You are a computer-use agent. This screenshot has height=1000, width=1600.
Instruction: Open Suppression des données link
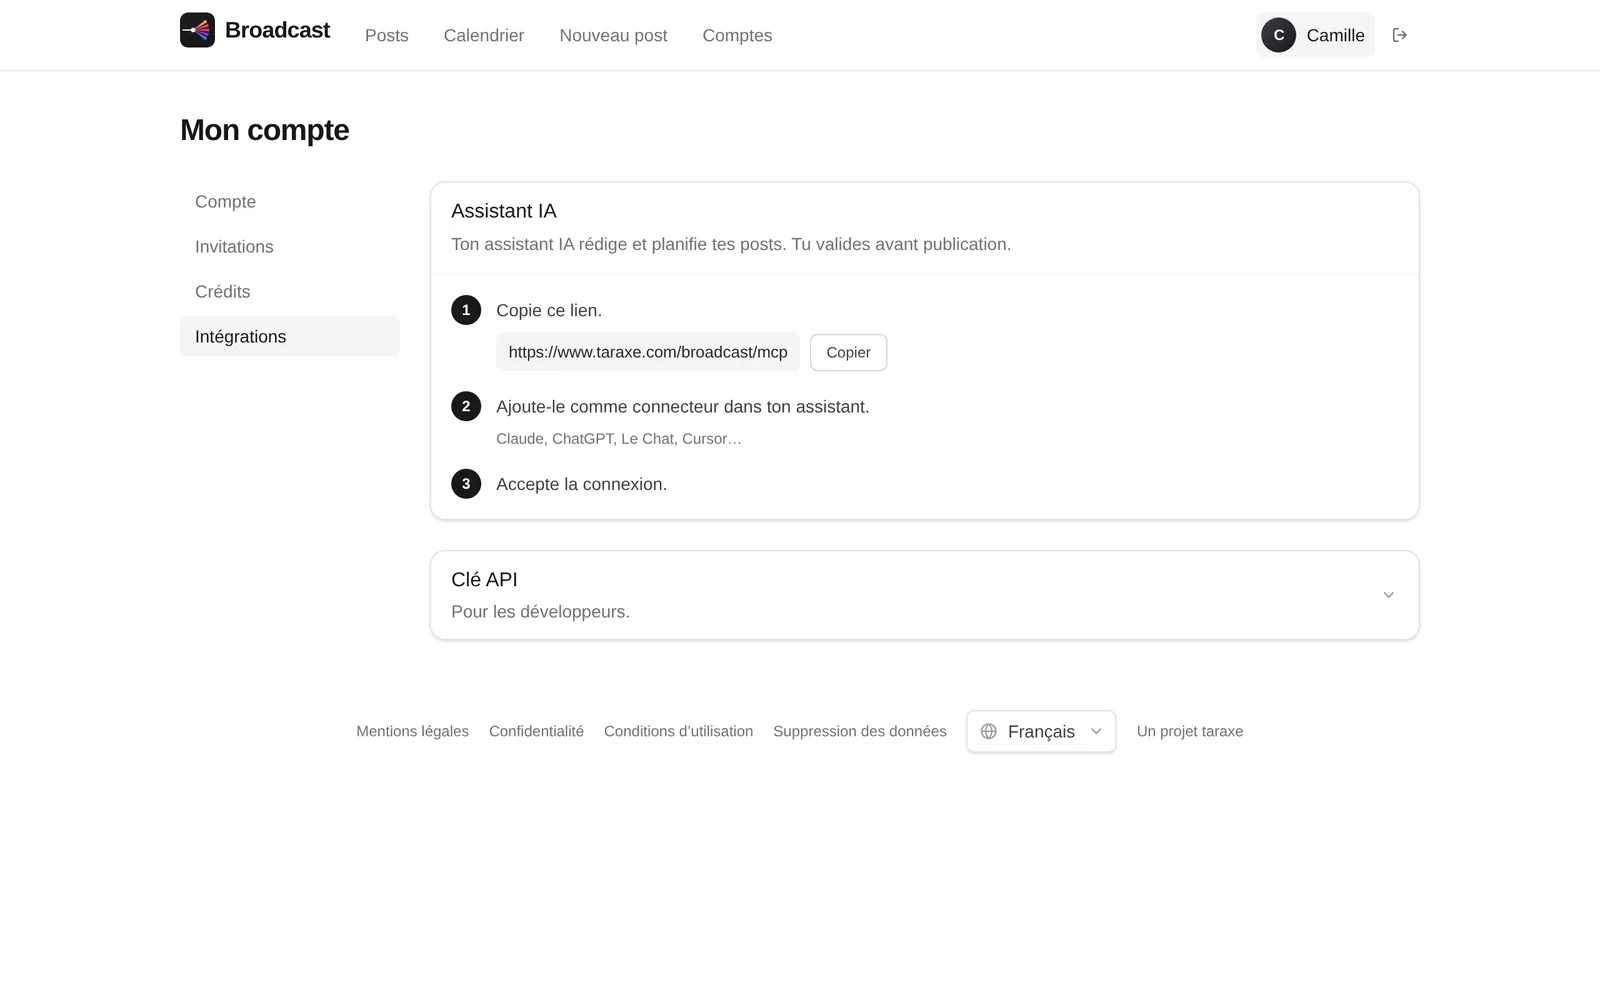[859, 731]
